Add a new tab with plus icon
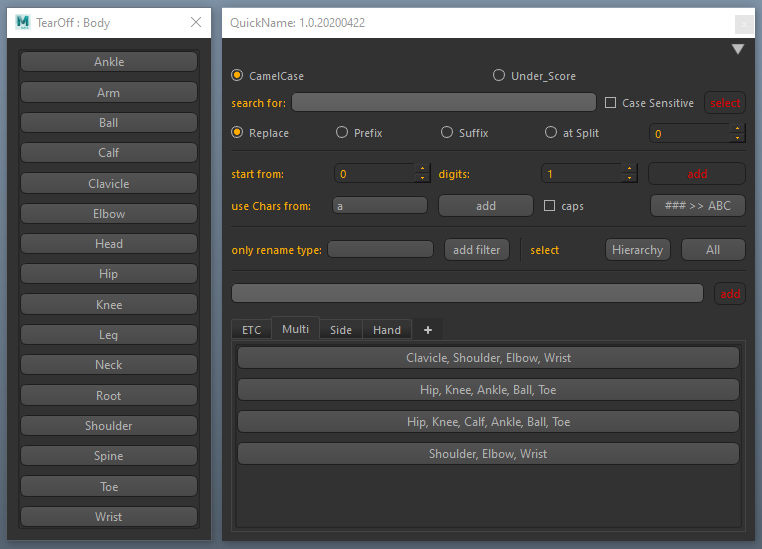Screen dimensions: 762x549 coord(428,330)
